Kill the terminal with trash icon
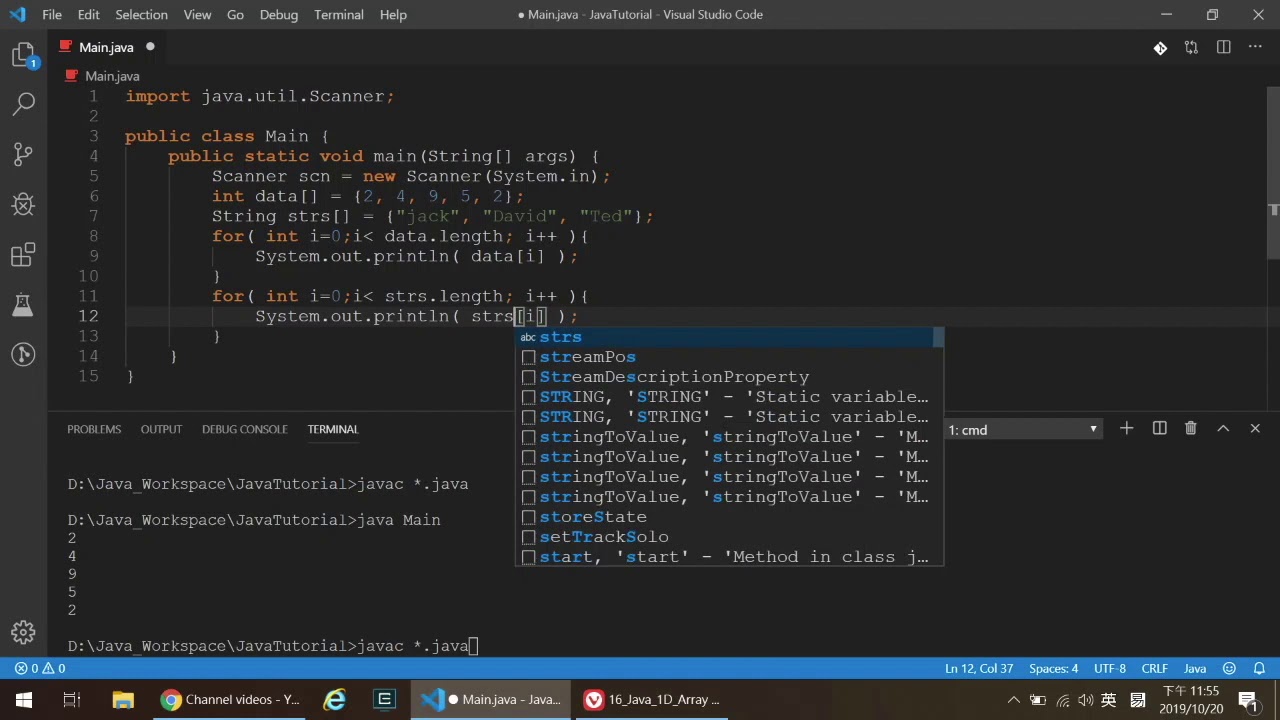The height and width of the screenshot is (720, 1280). 1190,428
